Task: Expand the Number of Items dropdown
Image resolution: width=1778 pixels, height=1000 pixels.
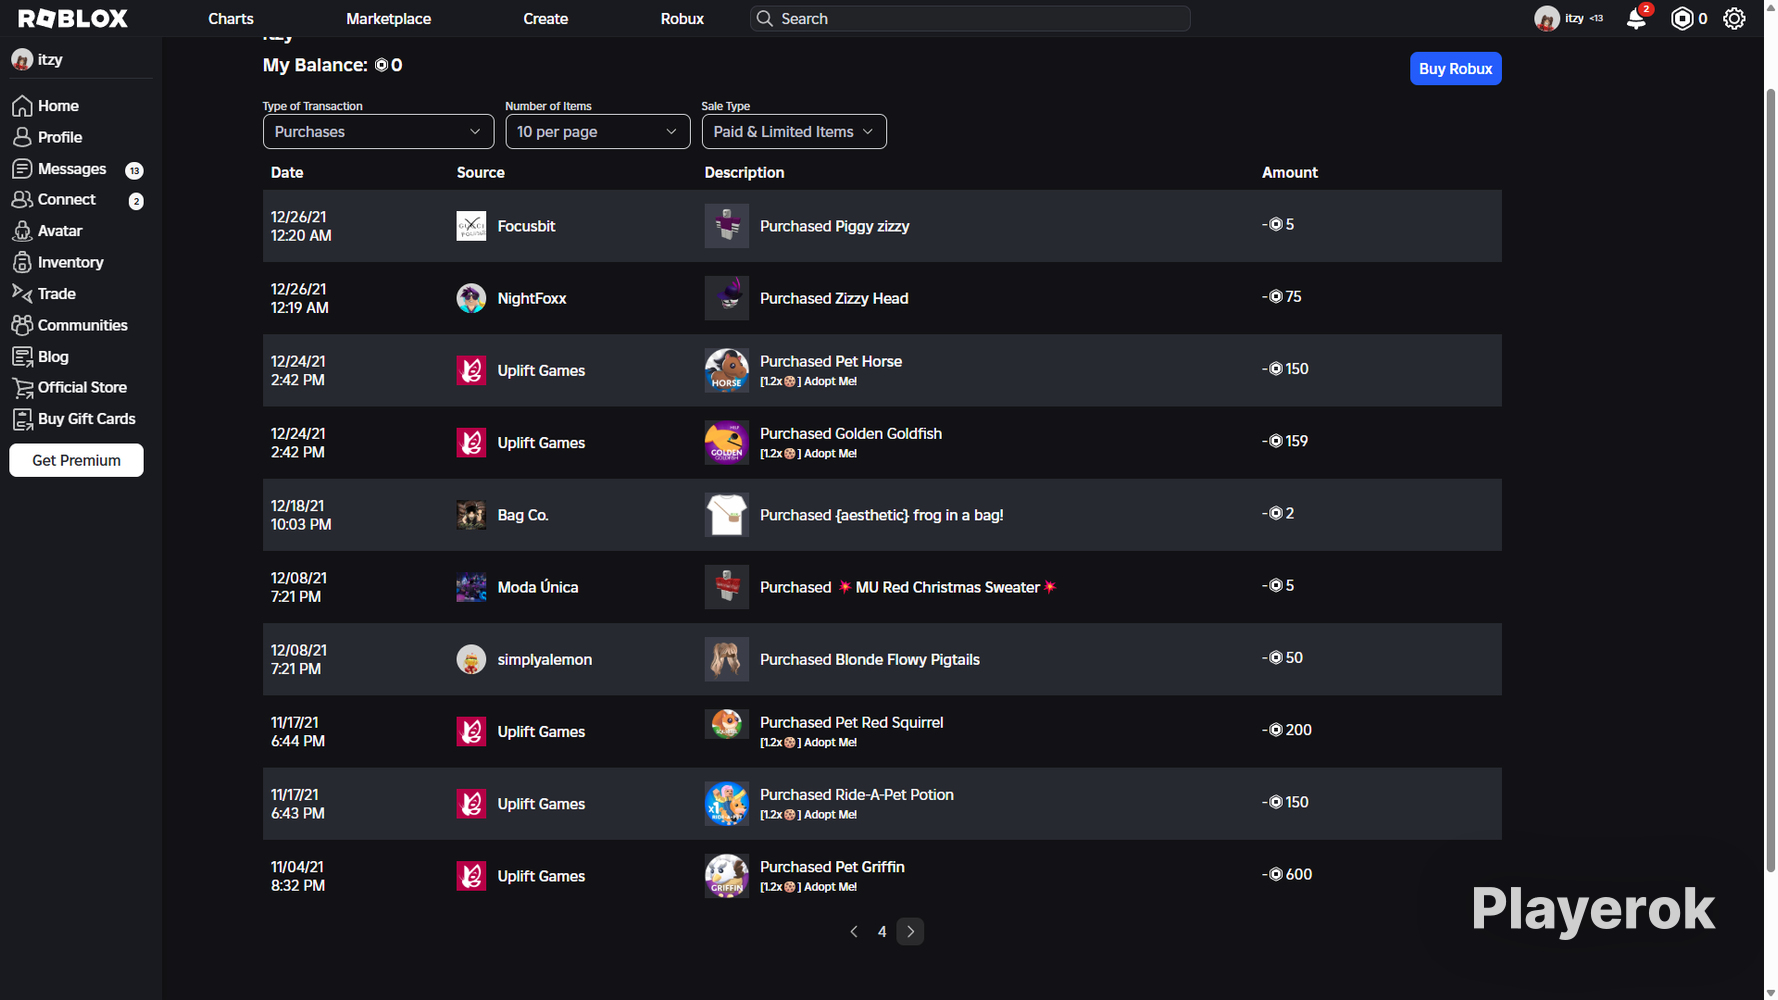Action: (x=597, y=132)
